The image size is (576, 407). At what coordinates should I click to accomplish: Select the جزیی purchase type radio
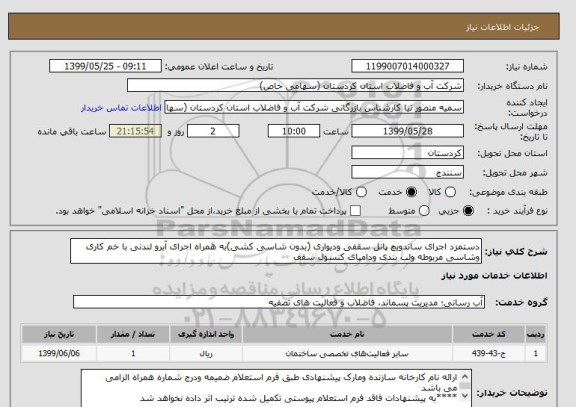click(x=468, y=211)
